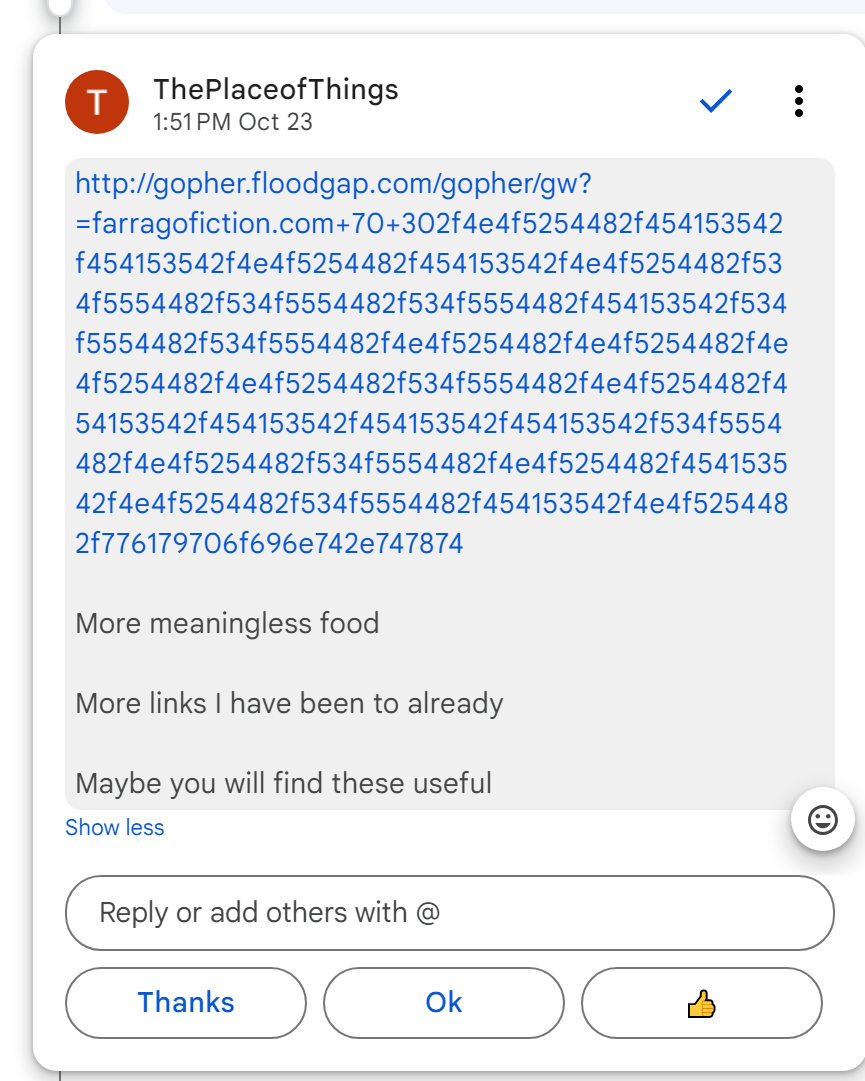This screenshot has height=1081, width=865.
Task: Collapse the comment using Show less
Action: pyautogui.click(x=114, y=828)
